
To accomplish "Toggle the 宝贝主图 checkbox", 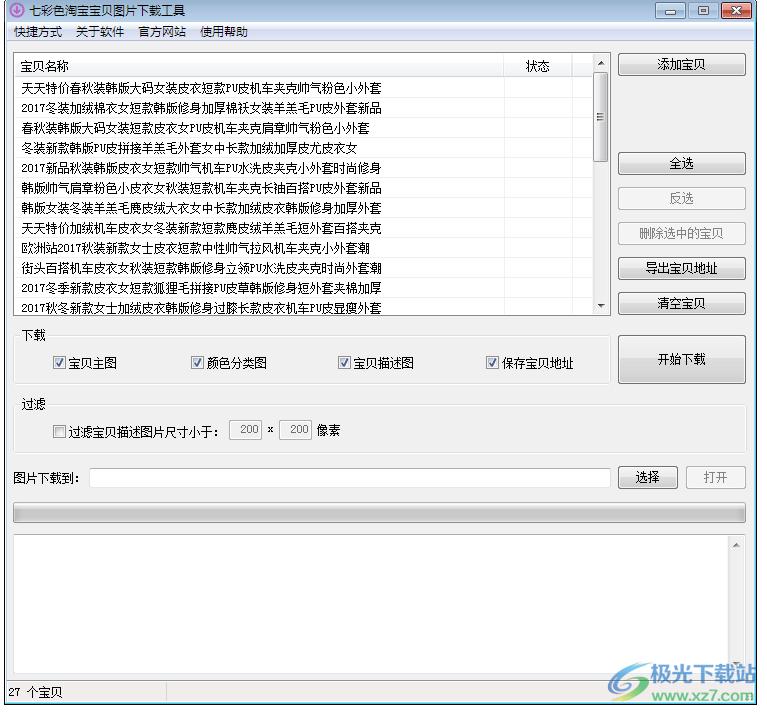I will [60, 363].
